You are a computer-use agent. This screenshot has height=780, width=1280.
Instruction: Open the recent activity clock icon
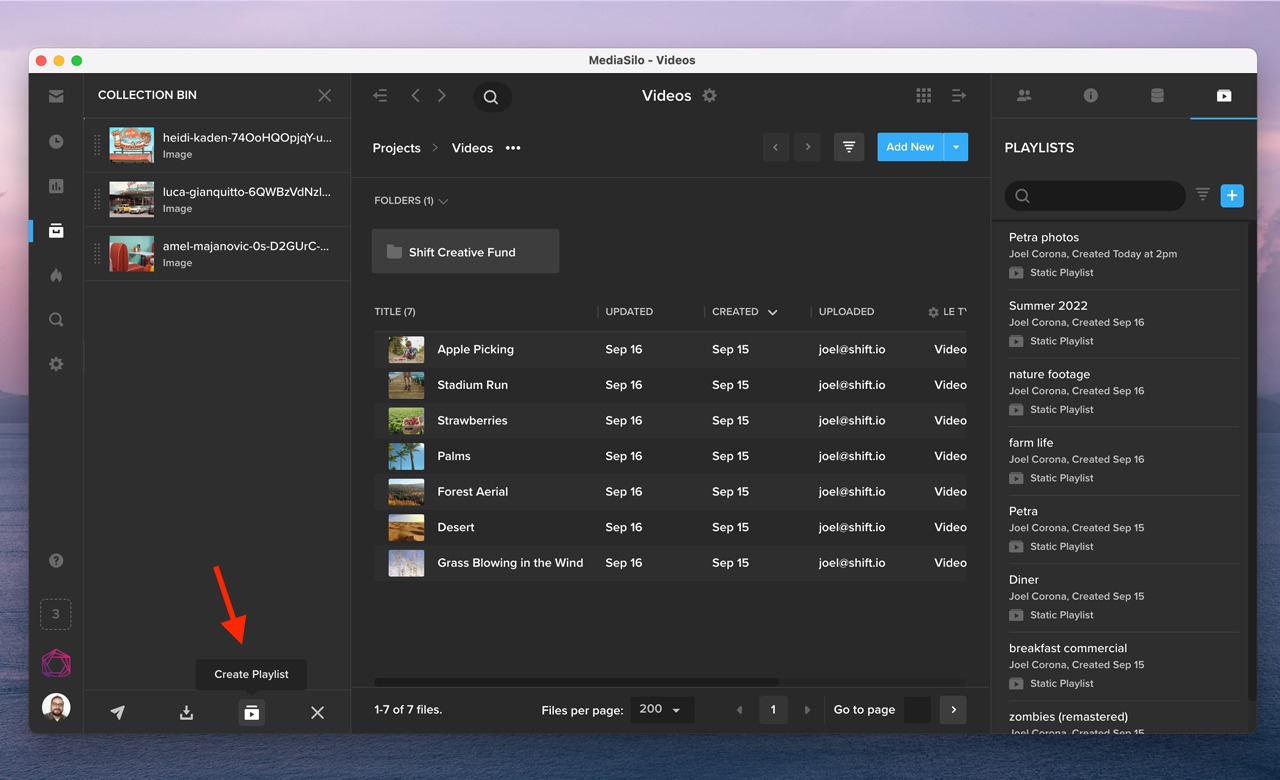click(56, 142)
